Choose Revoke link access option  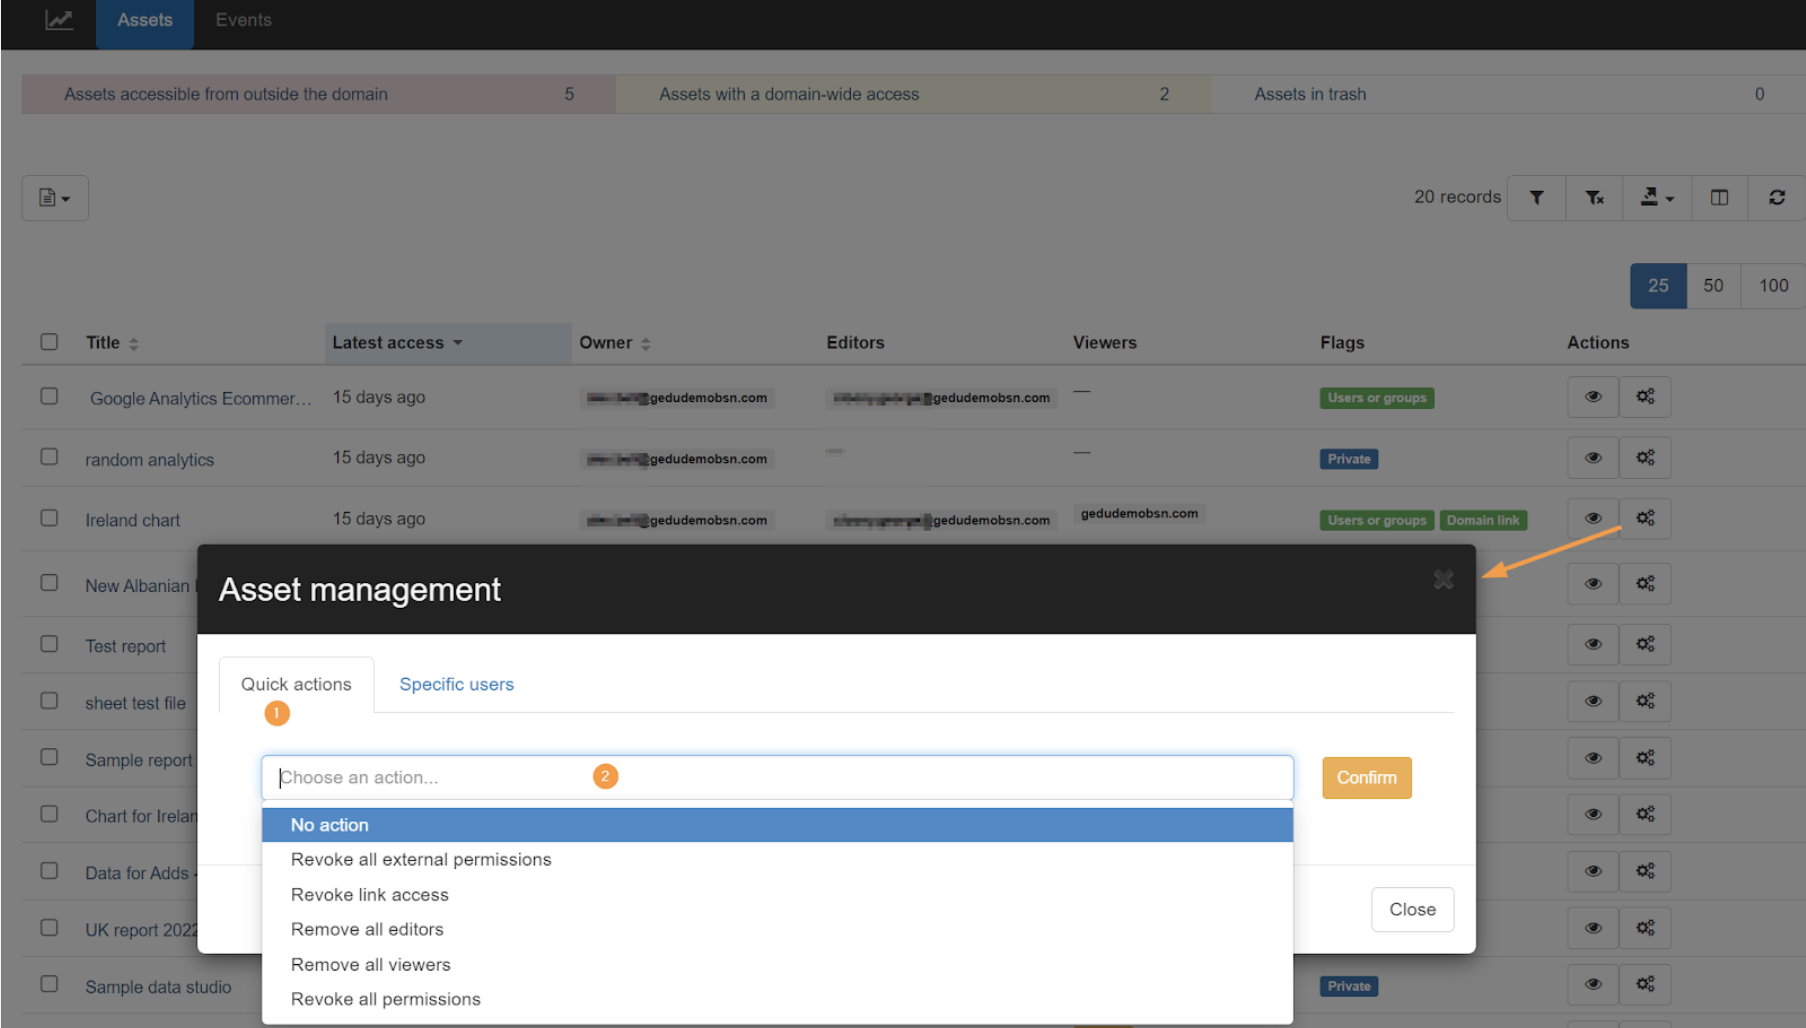pos(777,895)
